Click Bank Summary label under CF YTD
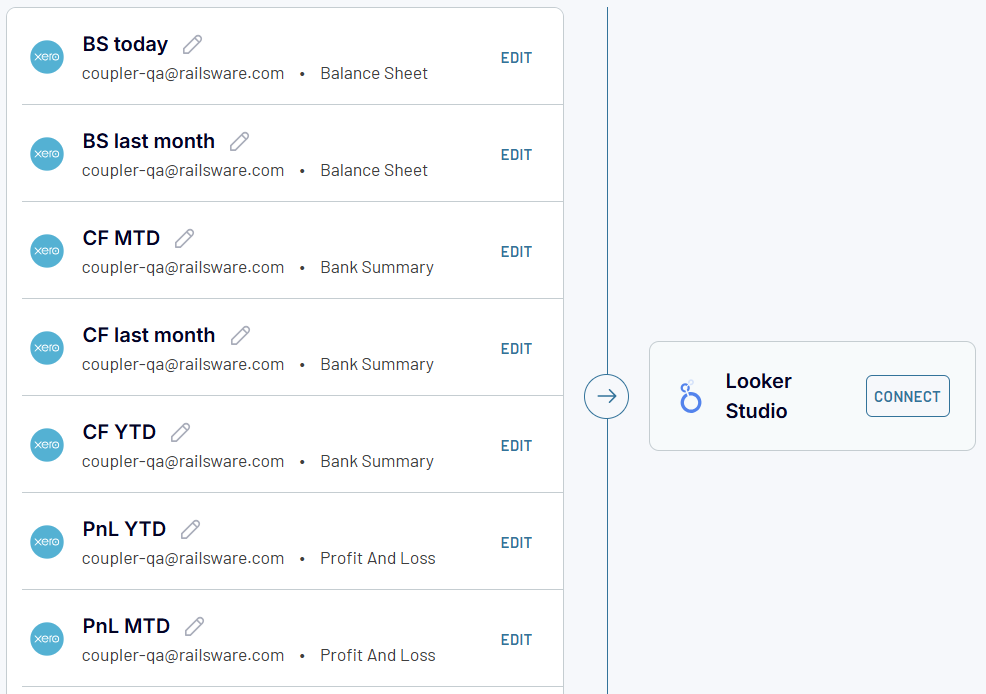The width and height of the screenshot is (986, 694). [x=377, y=461]
